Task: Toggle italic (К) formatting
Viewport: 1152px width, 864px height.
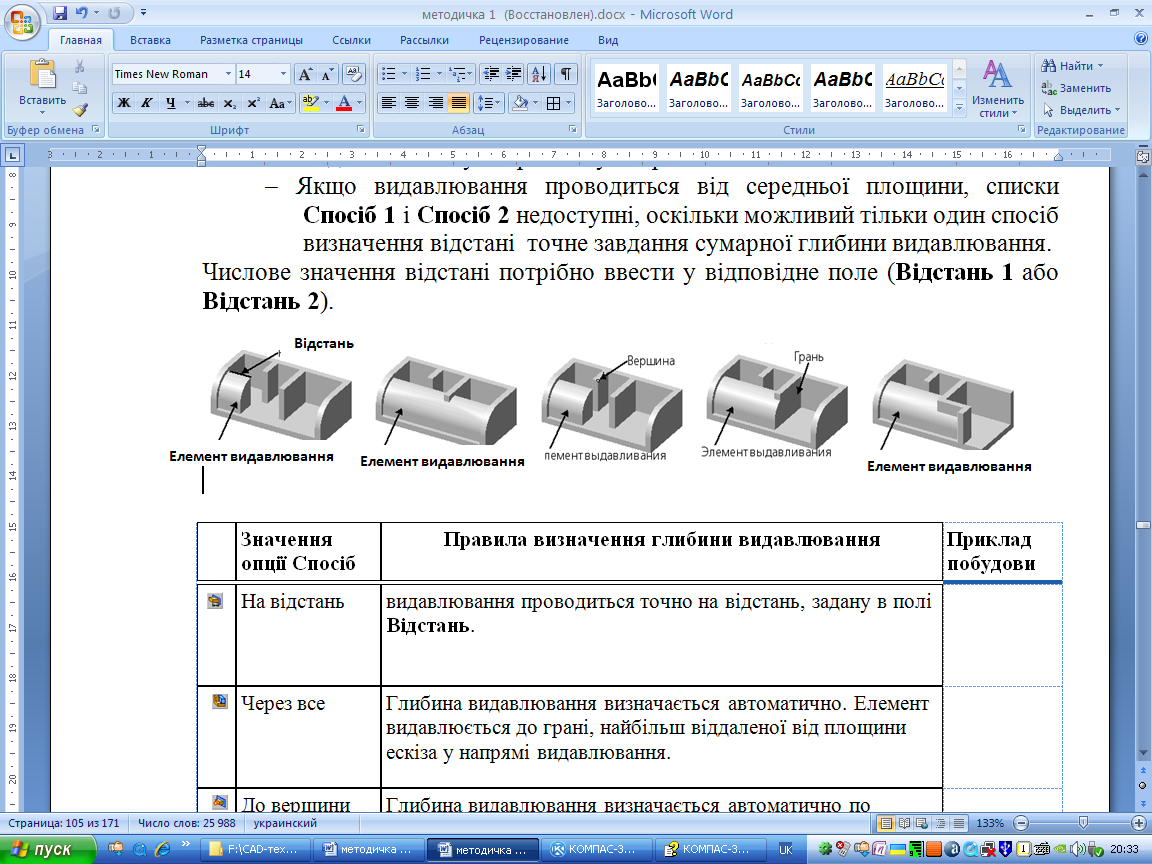Action: point(146,103)
